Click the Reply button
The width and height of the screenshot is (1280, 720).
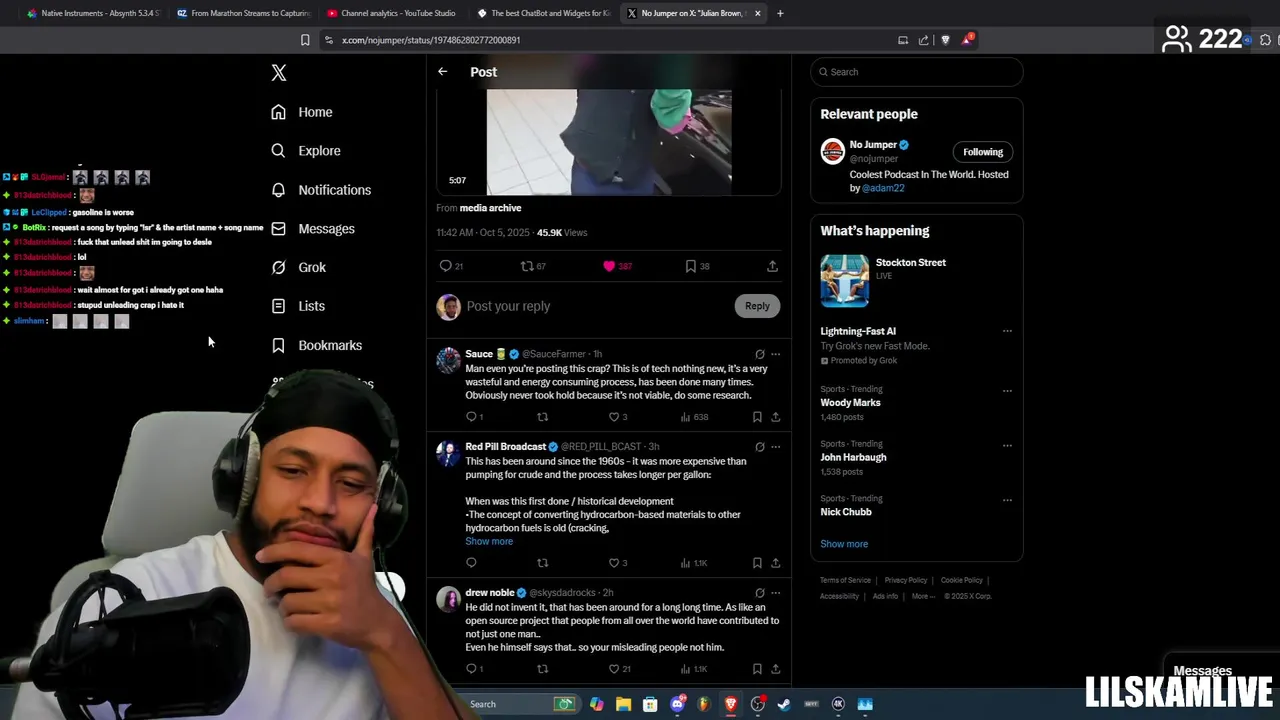click(x=757, y=306)
